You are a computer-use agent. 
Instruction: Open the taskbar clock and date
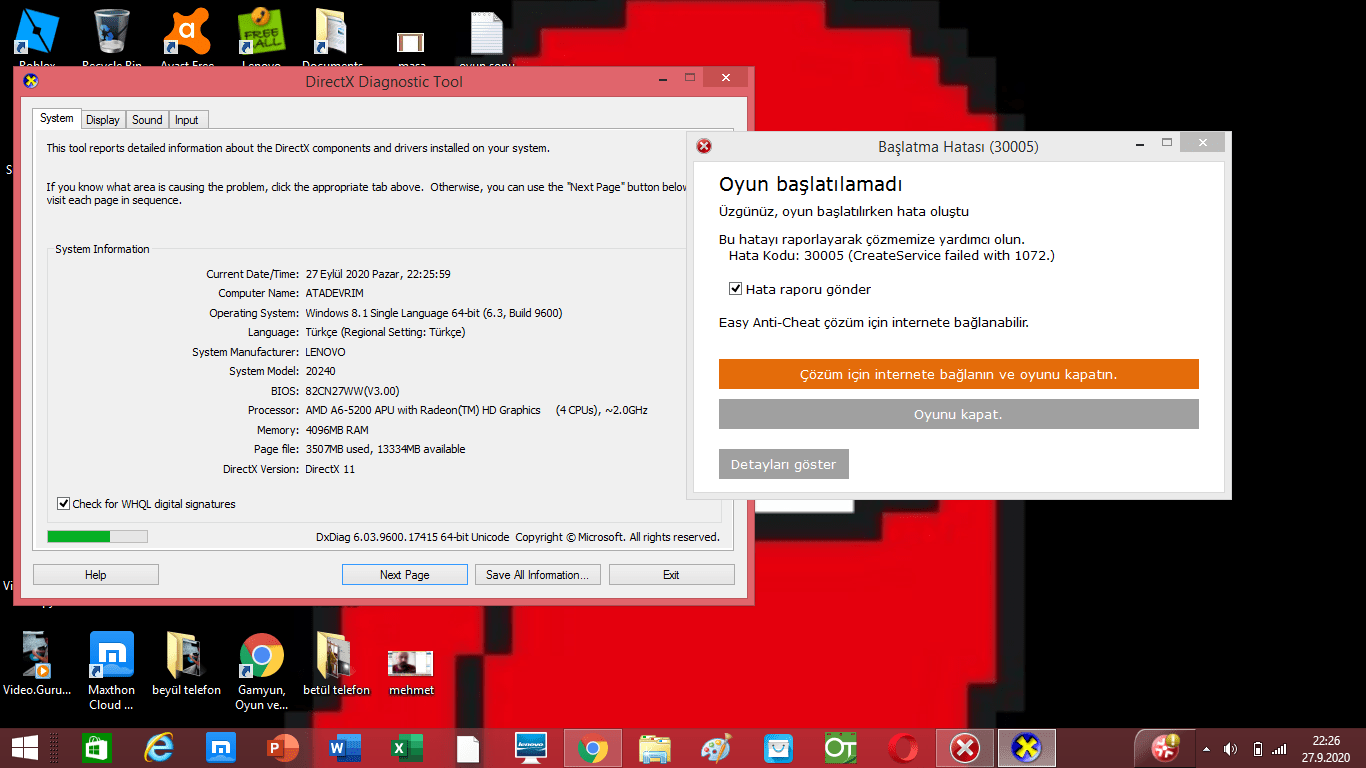(x=1327, y=748)
